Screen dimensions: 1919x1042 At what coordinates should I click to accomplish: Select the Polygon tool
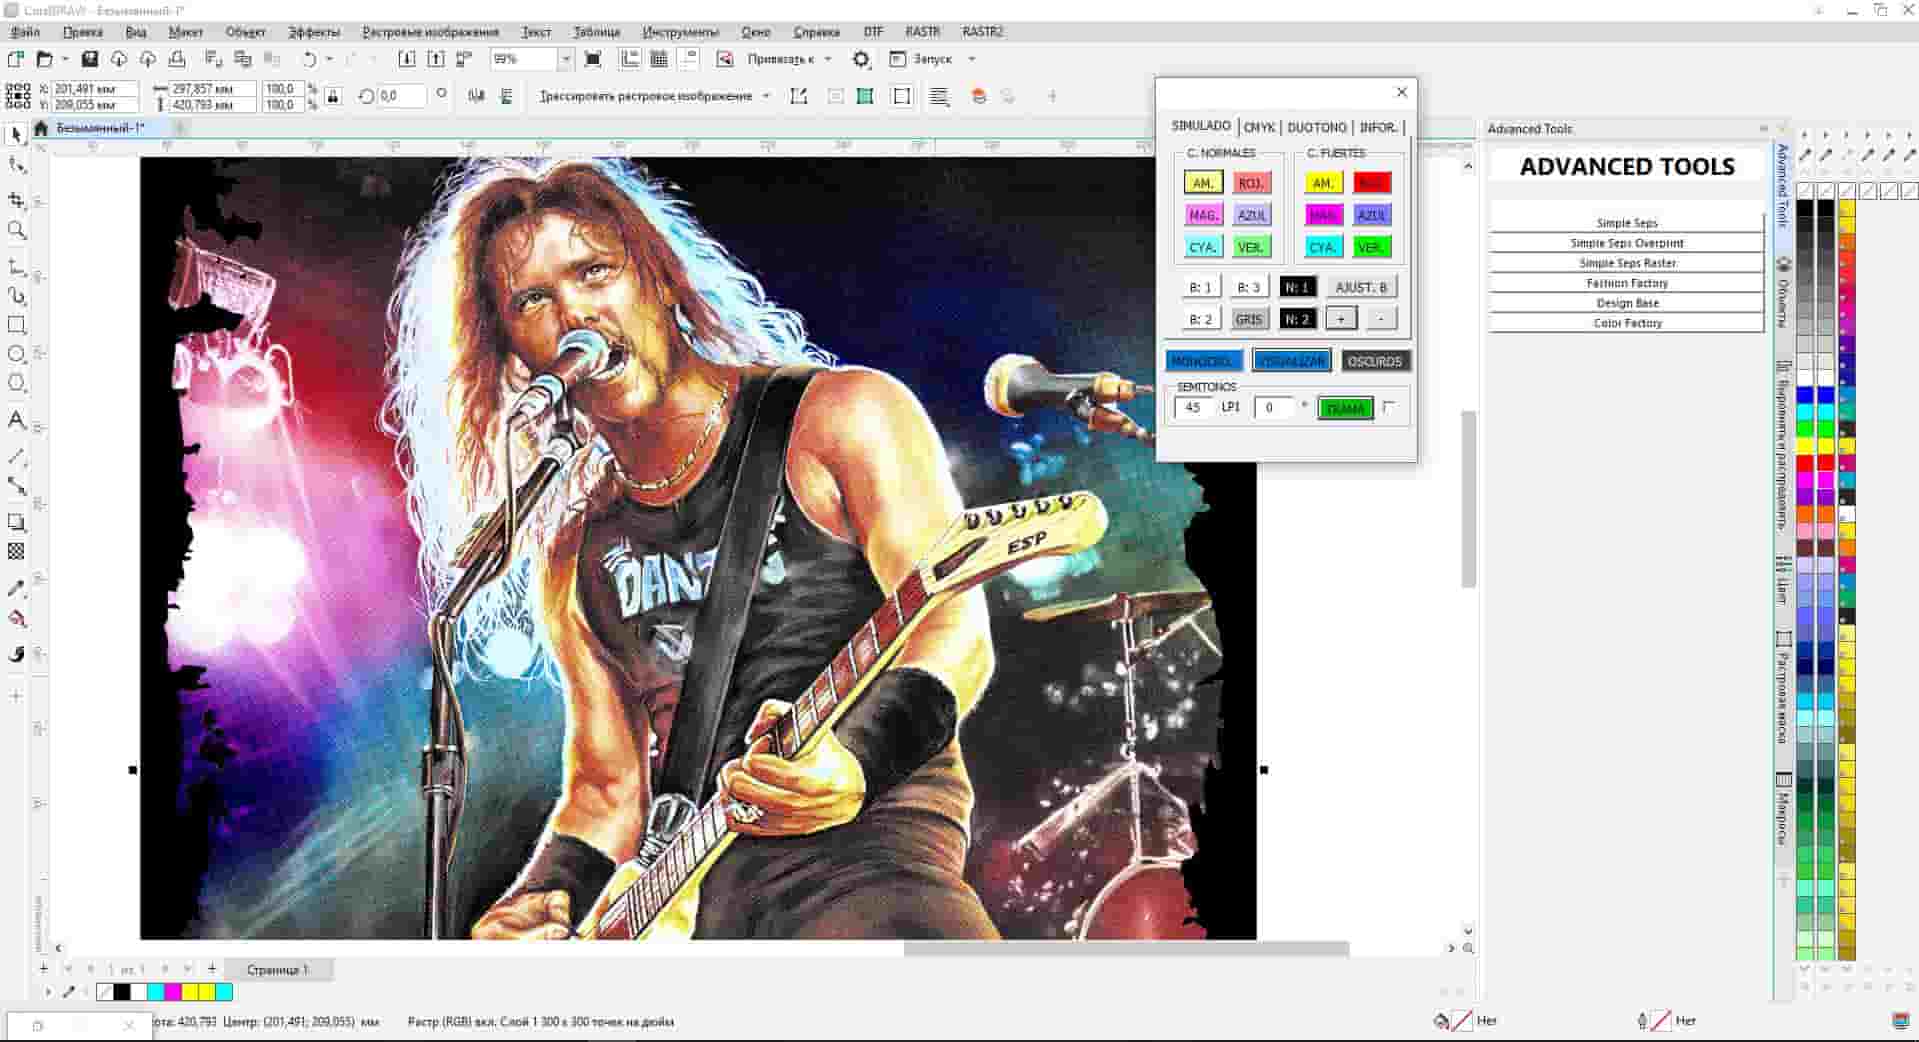16,383
